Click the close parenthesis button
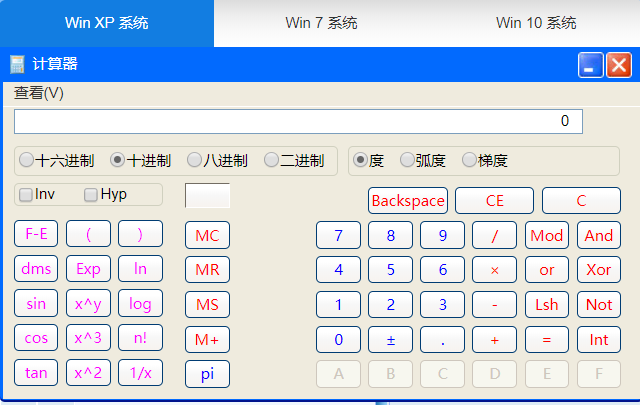Viewport: 640px width, 405px height. pyautogui.click(x=140, y=234)
